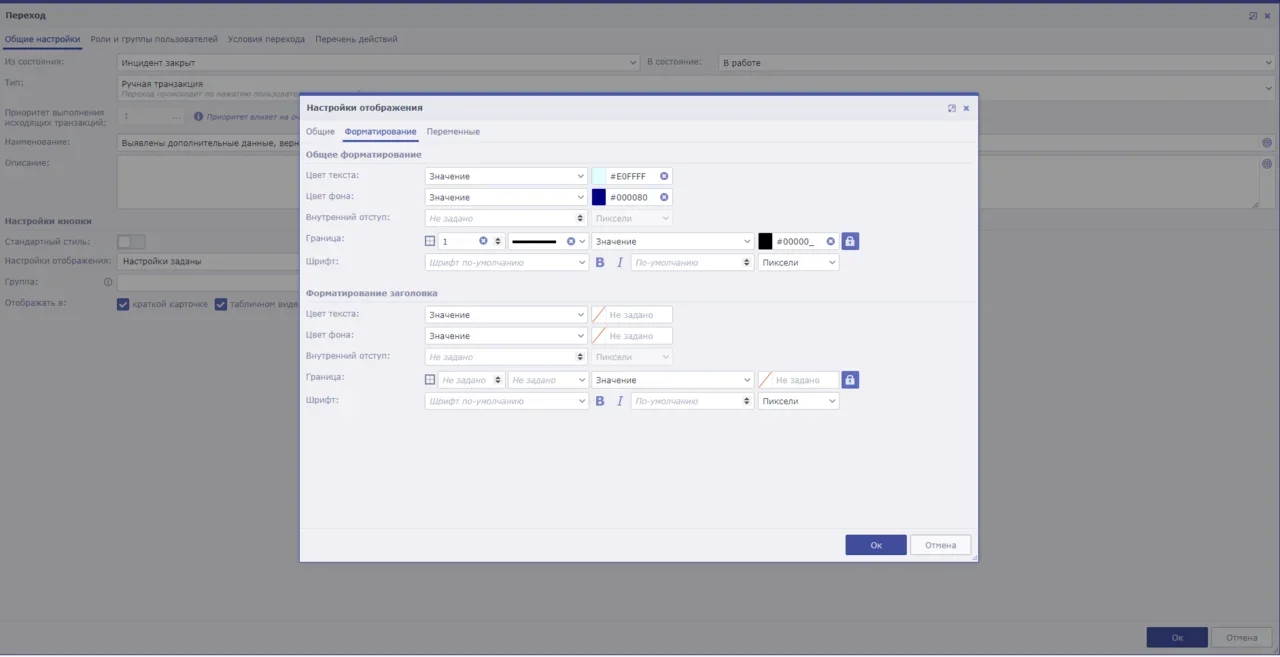The image size is (1280, 657).
Task: Uncheck the краткой карточке checkbox
Action: pyautogui.click(x=124, y=305)
